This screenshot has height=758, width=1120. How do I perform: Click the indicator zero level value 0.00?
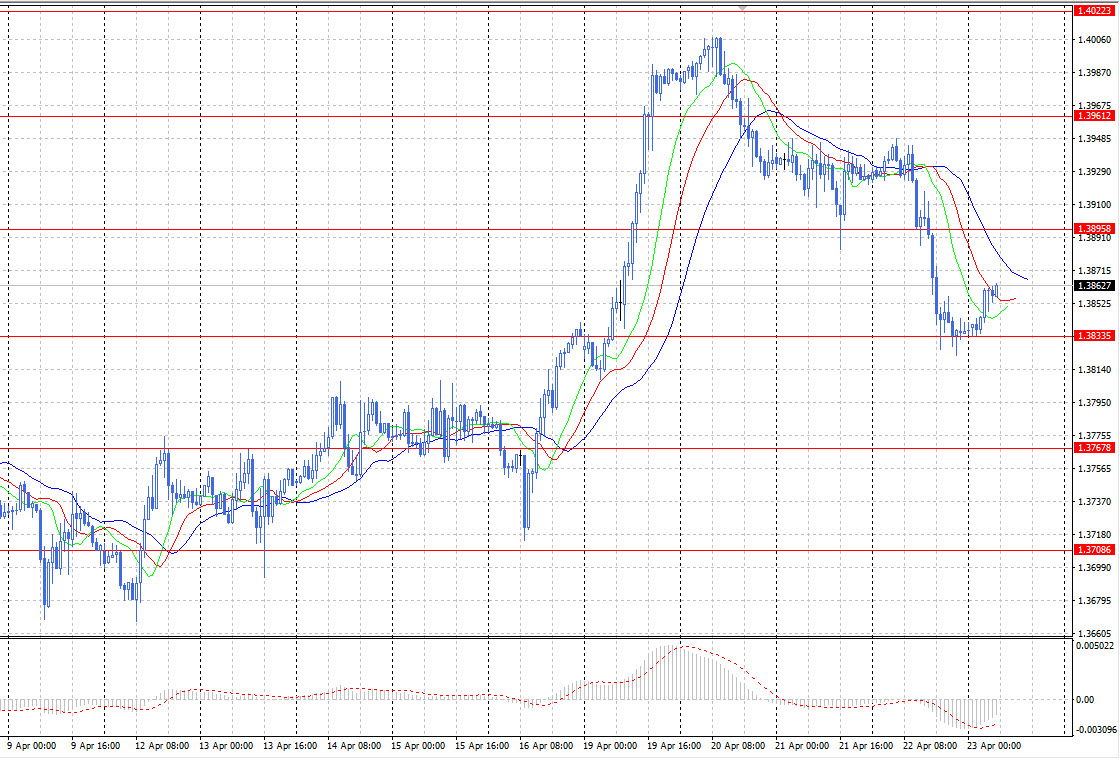(x=1084, y=700)
